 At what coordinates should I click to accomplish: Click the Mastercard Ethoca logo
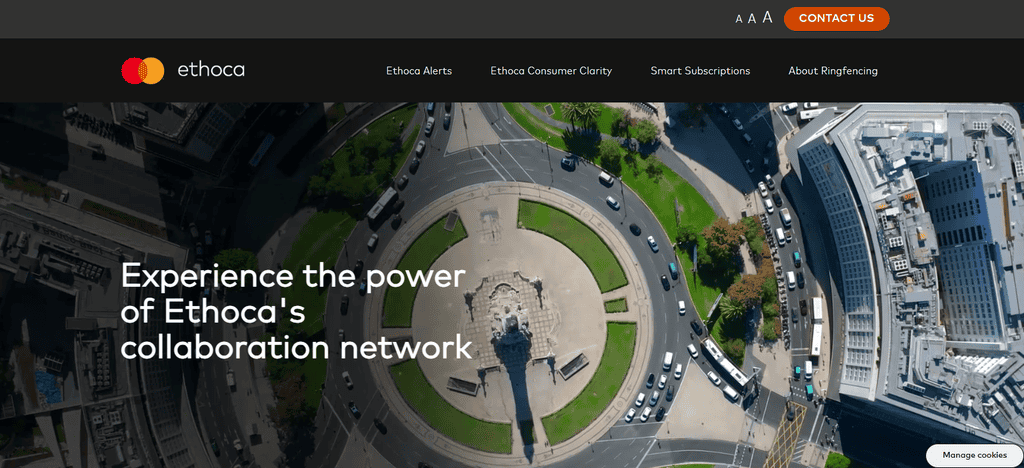[x=183, y=70]
